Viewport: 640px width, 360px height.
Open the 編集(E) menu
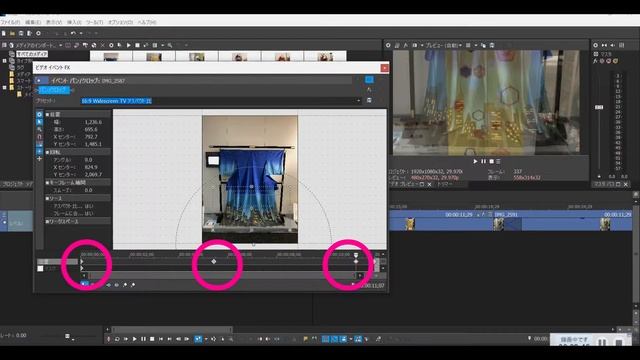pyautogui.click(x=33, y=22)
